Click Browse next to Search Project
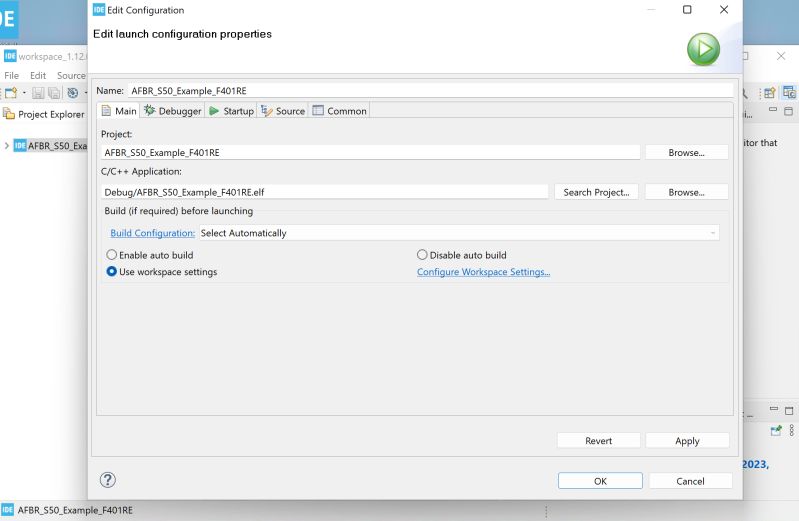Viewport: 799px width, 521px height. 686,192
